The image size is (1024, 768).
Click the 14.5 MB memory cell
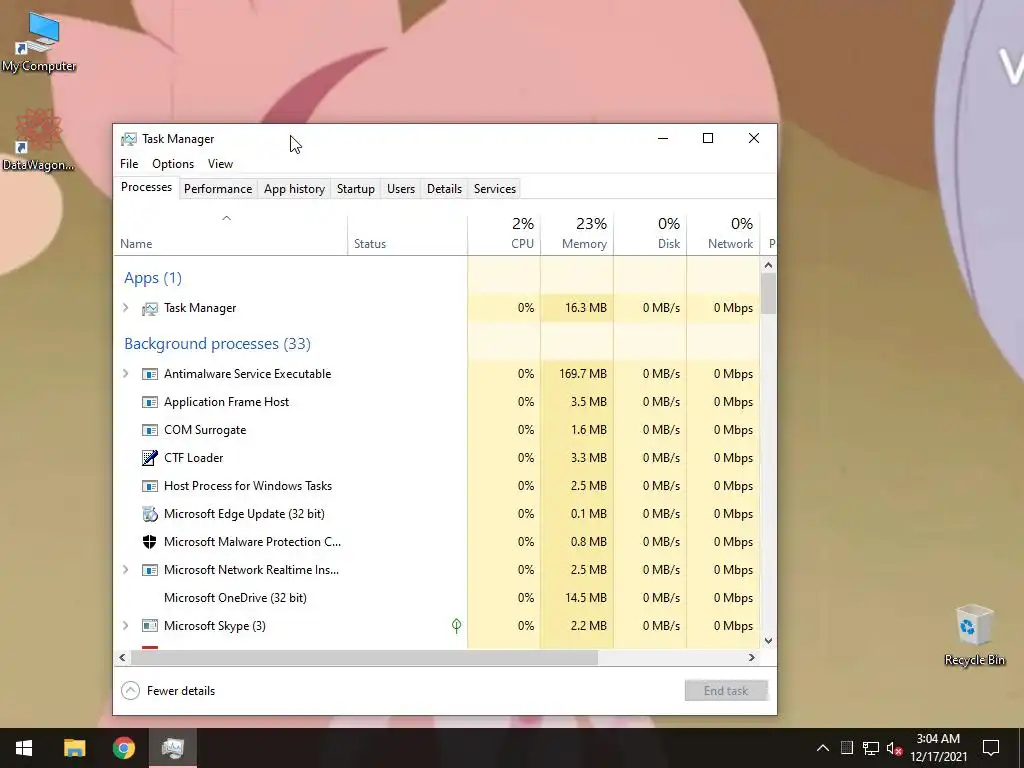pos(577,598)
